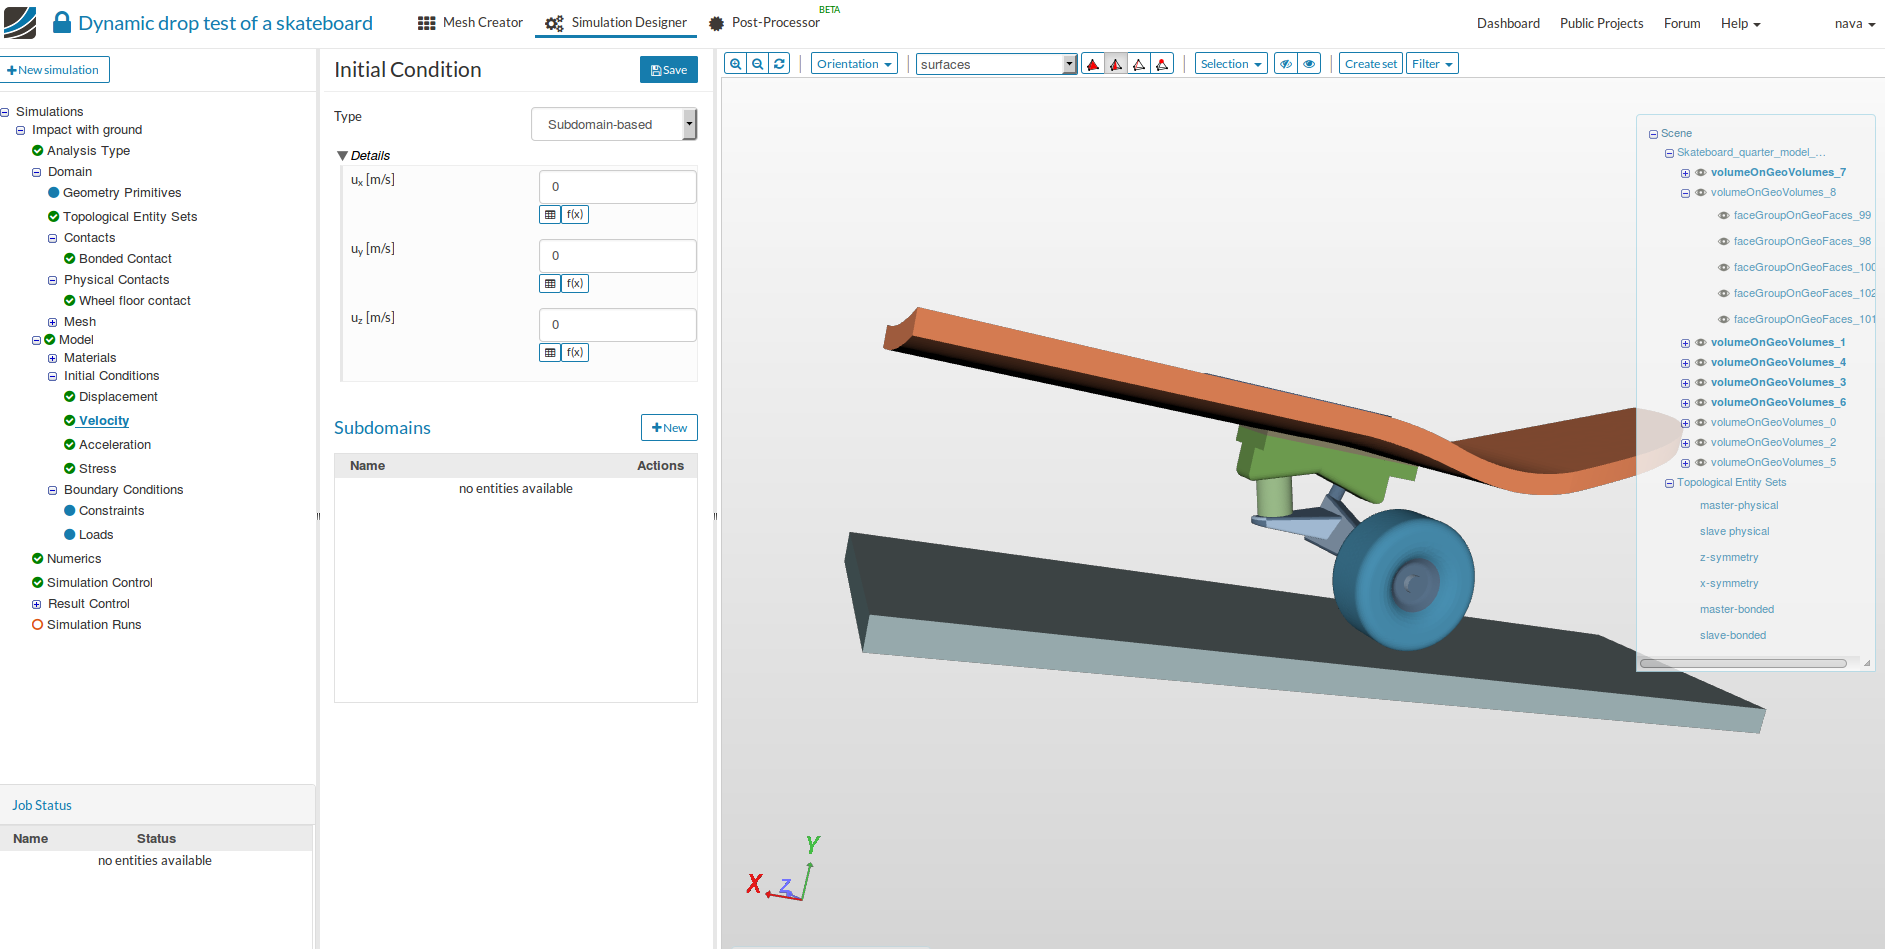Viewport: 1885px width, 949px height.
Task: Open the Post-Processor tab
Action: (x=765, y=23)
